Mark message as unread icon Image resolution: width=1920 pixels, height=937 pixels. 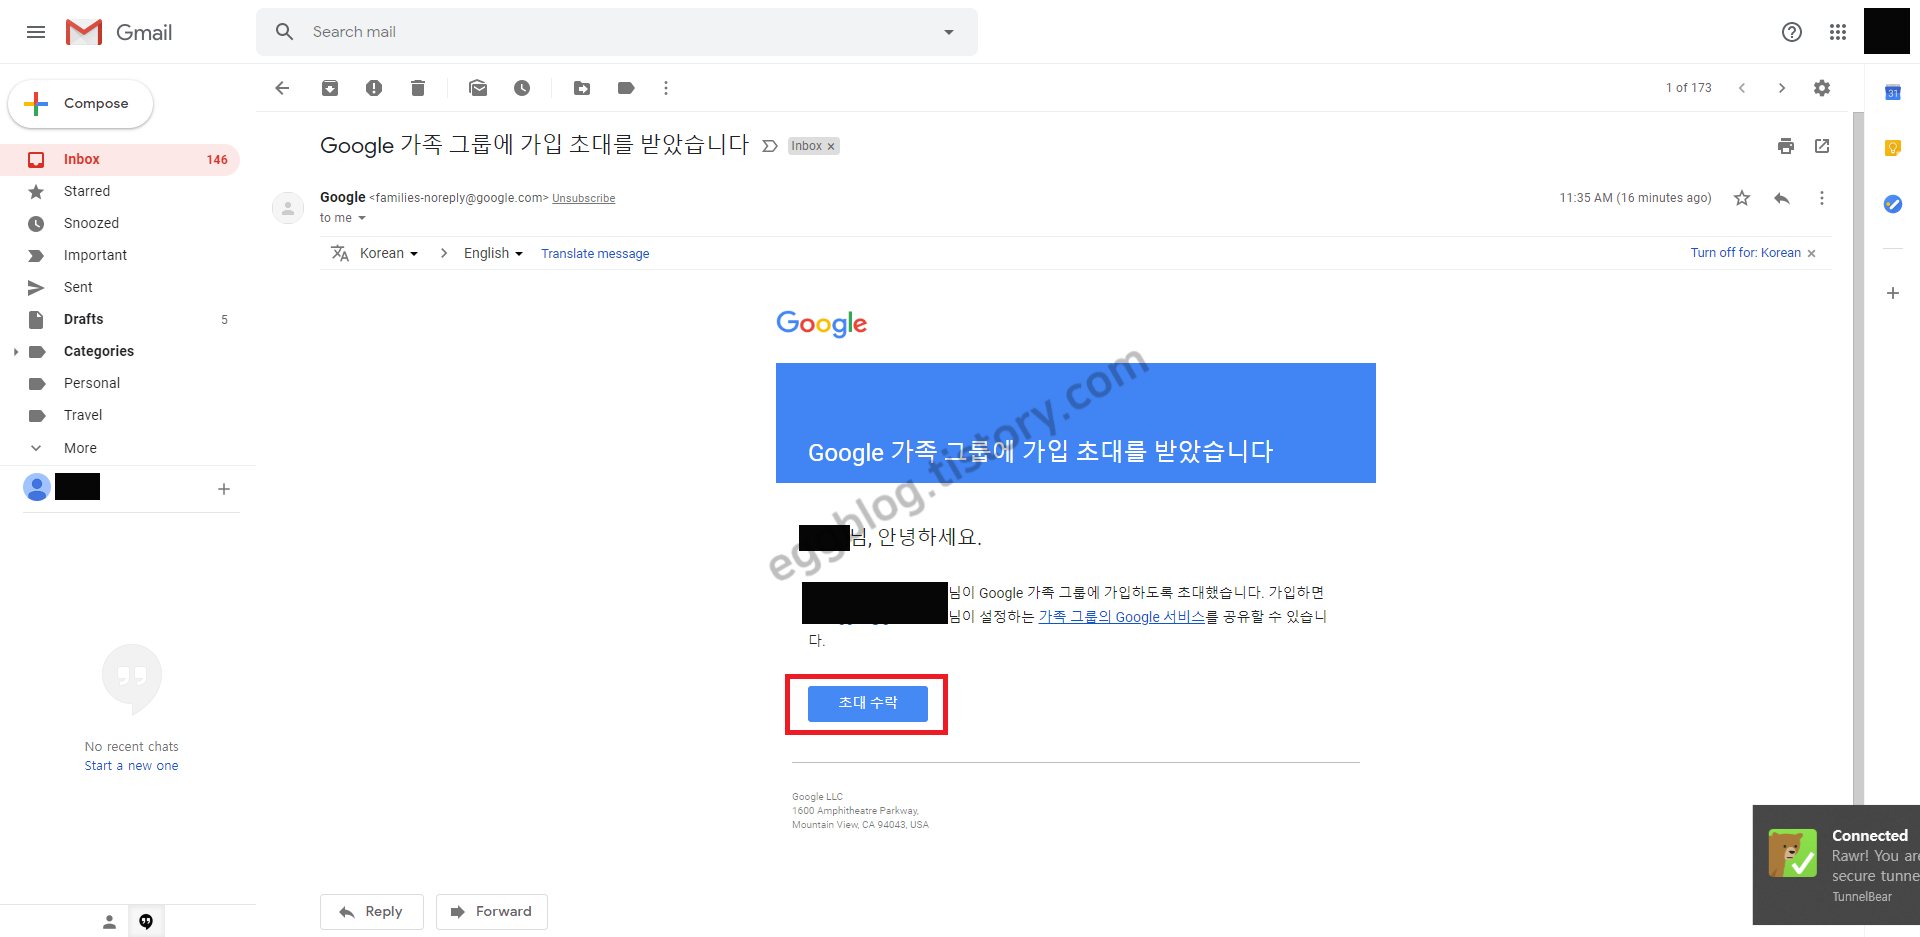pyautogui.click(x=478, y=88)
